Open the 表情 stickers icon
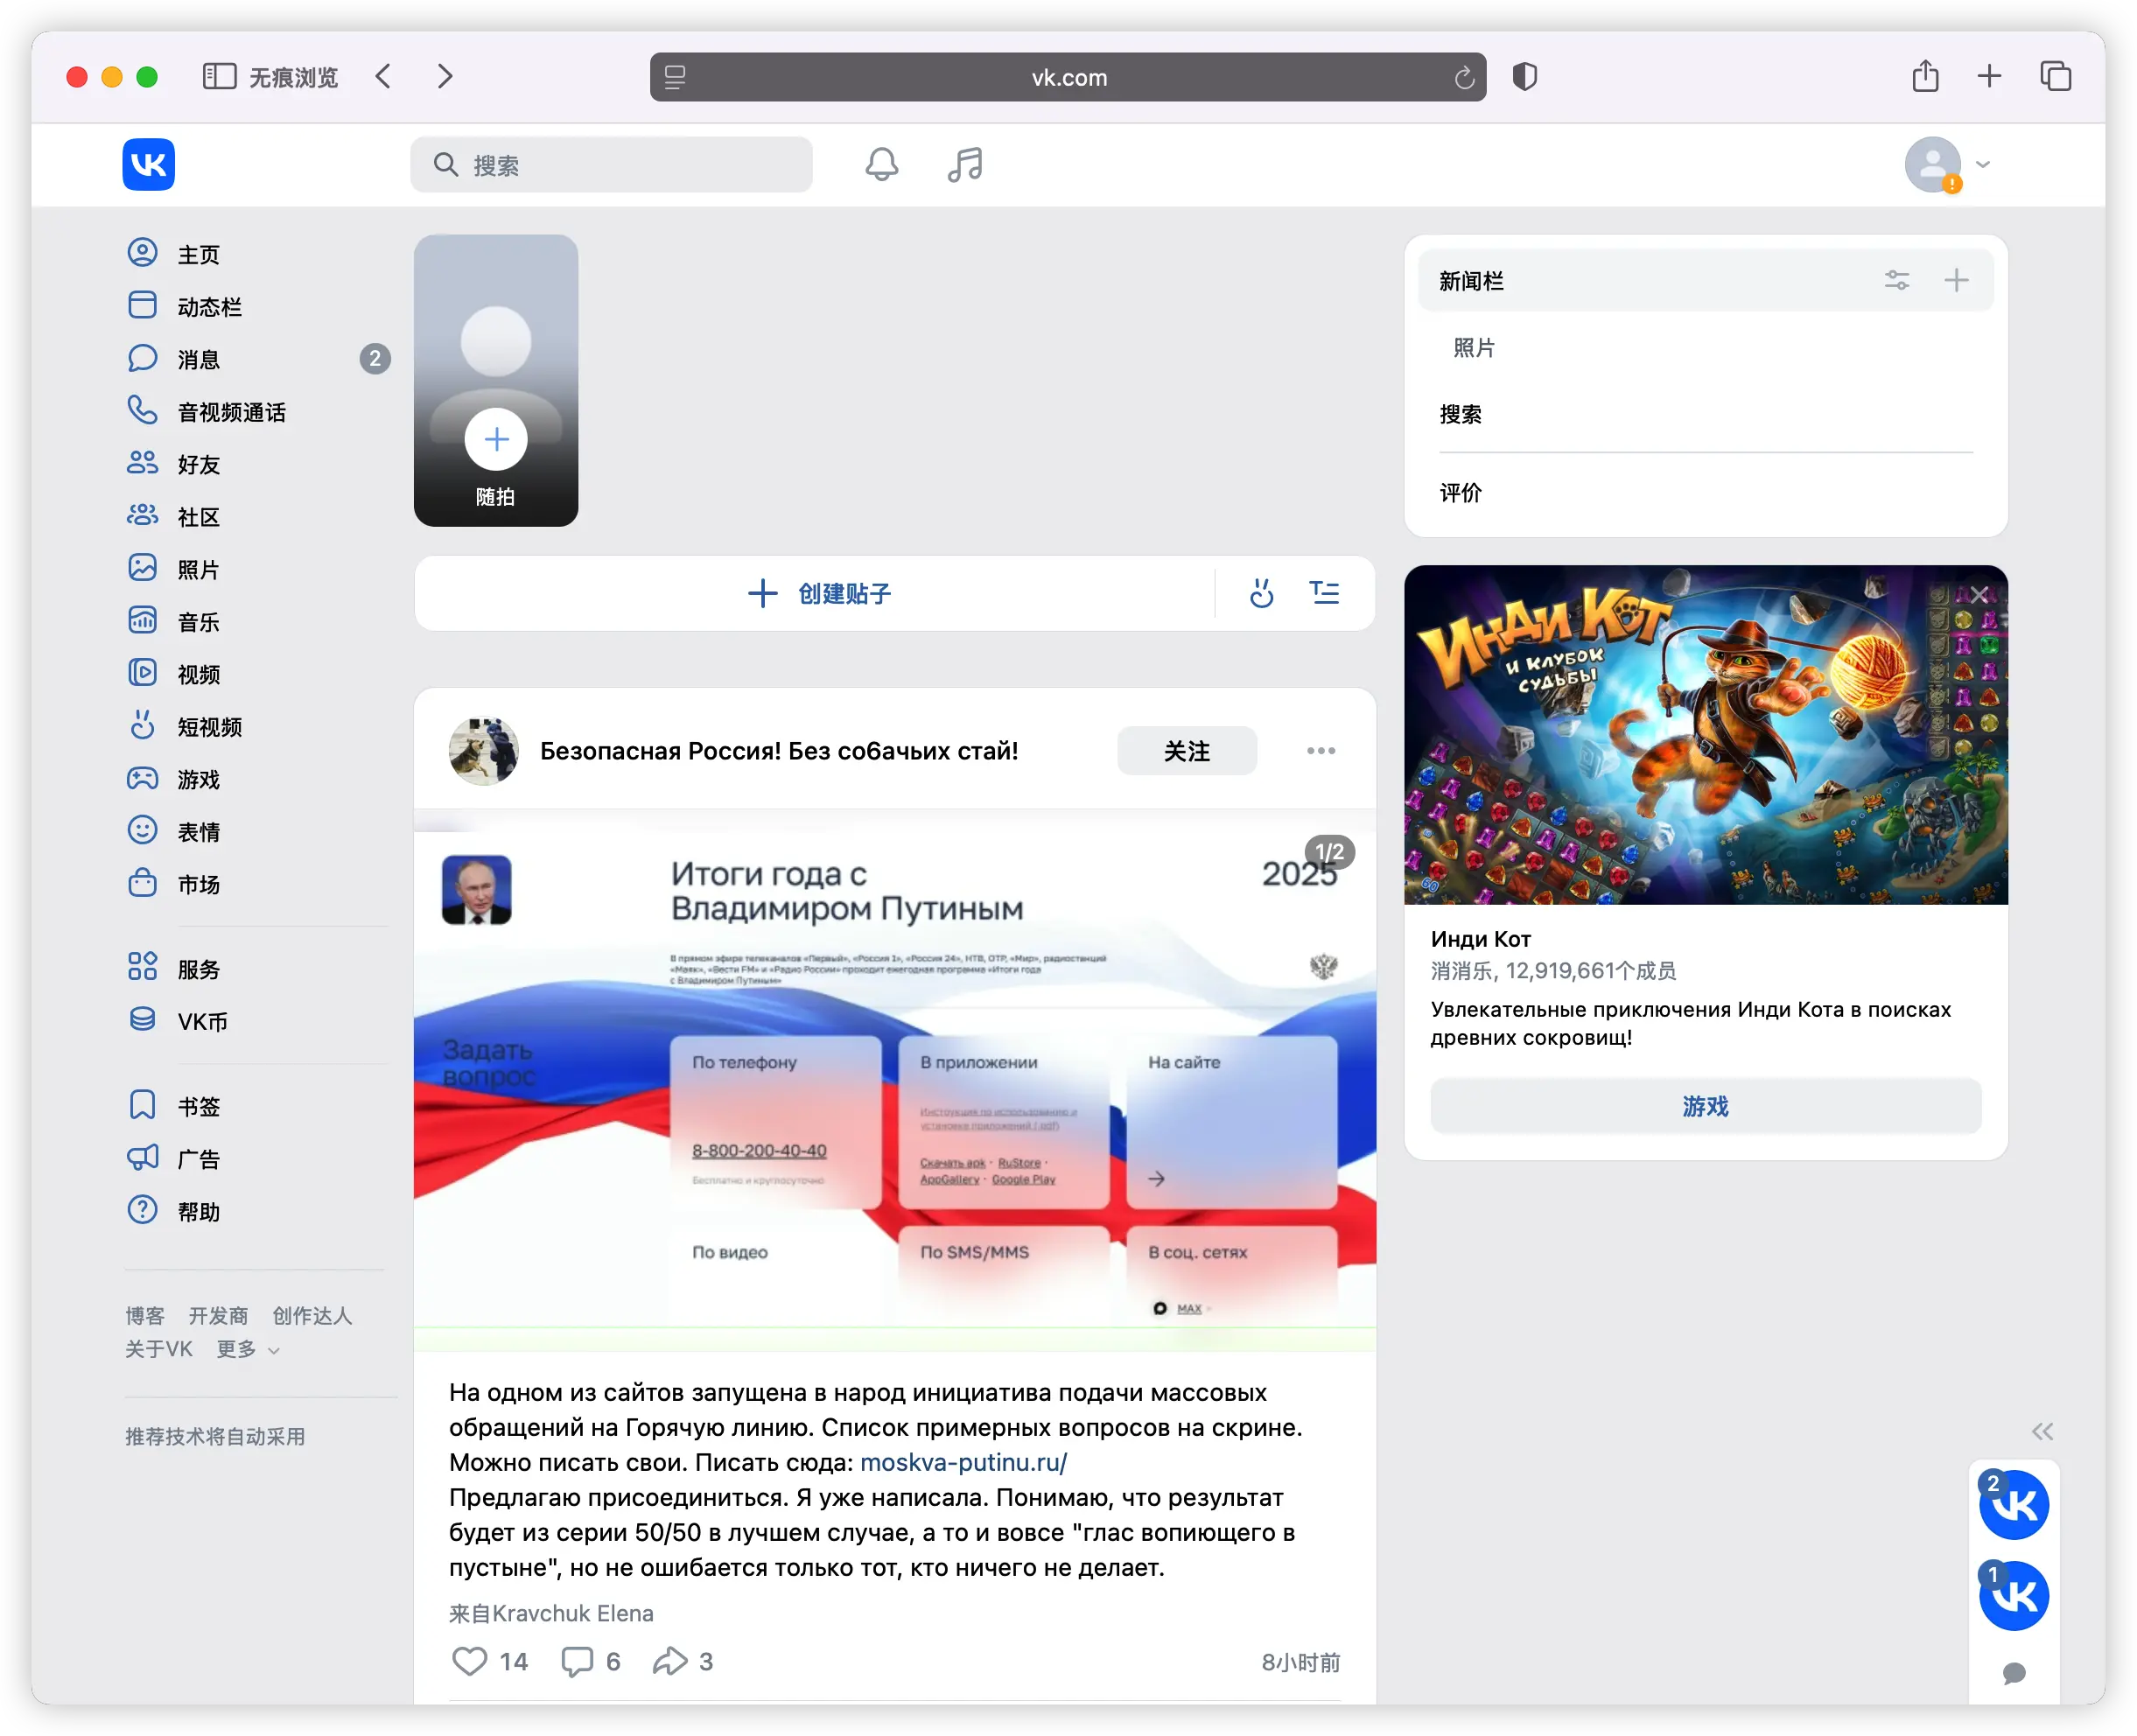Screen dimensions: 2137x1736 144,831
